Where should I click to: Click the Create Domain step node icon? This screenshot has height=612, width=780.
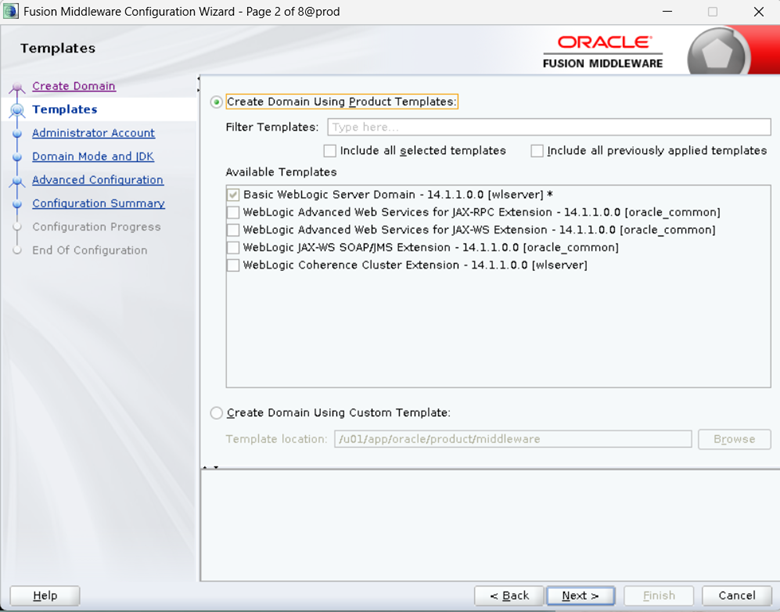[x=17, y=88]
